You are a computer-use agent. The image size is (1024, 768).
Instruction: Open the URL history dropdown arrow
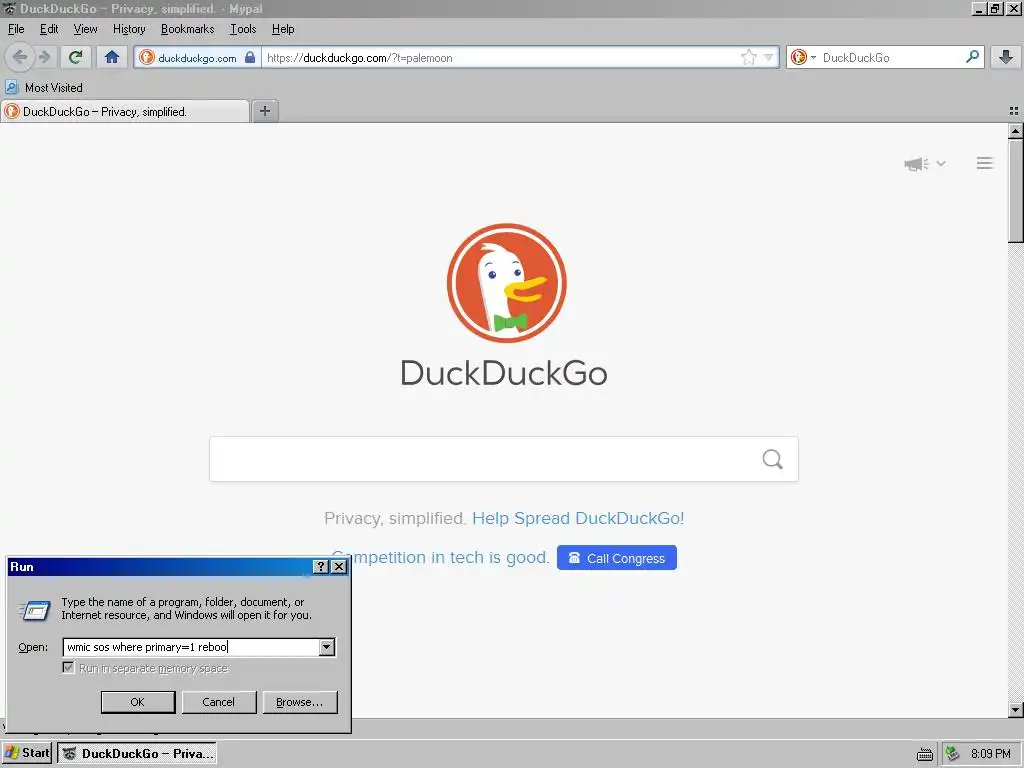[x=768, y=57]
